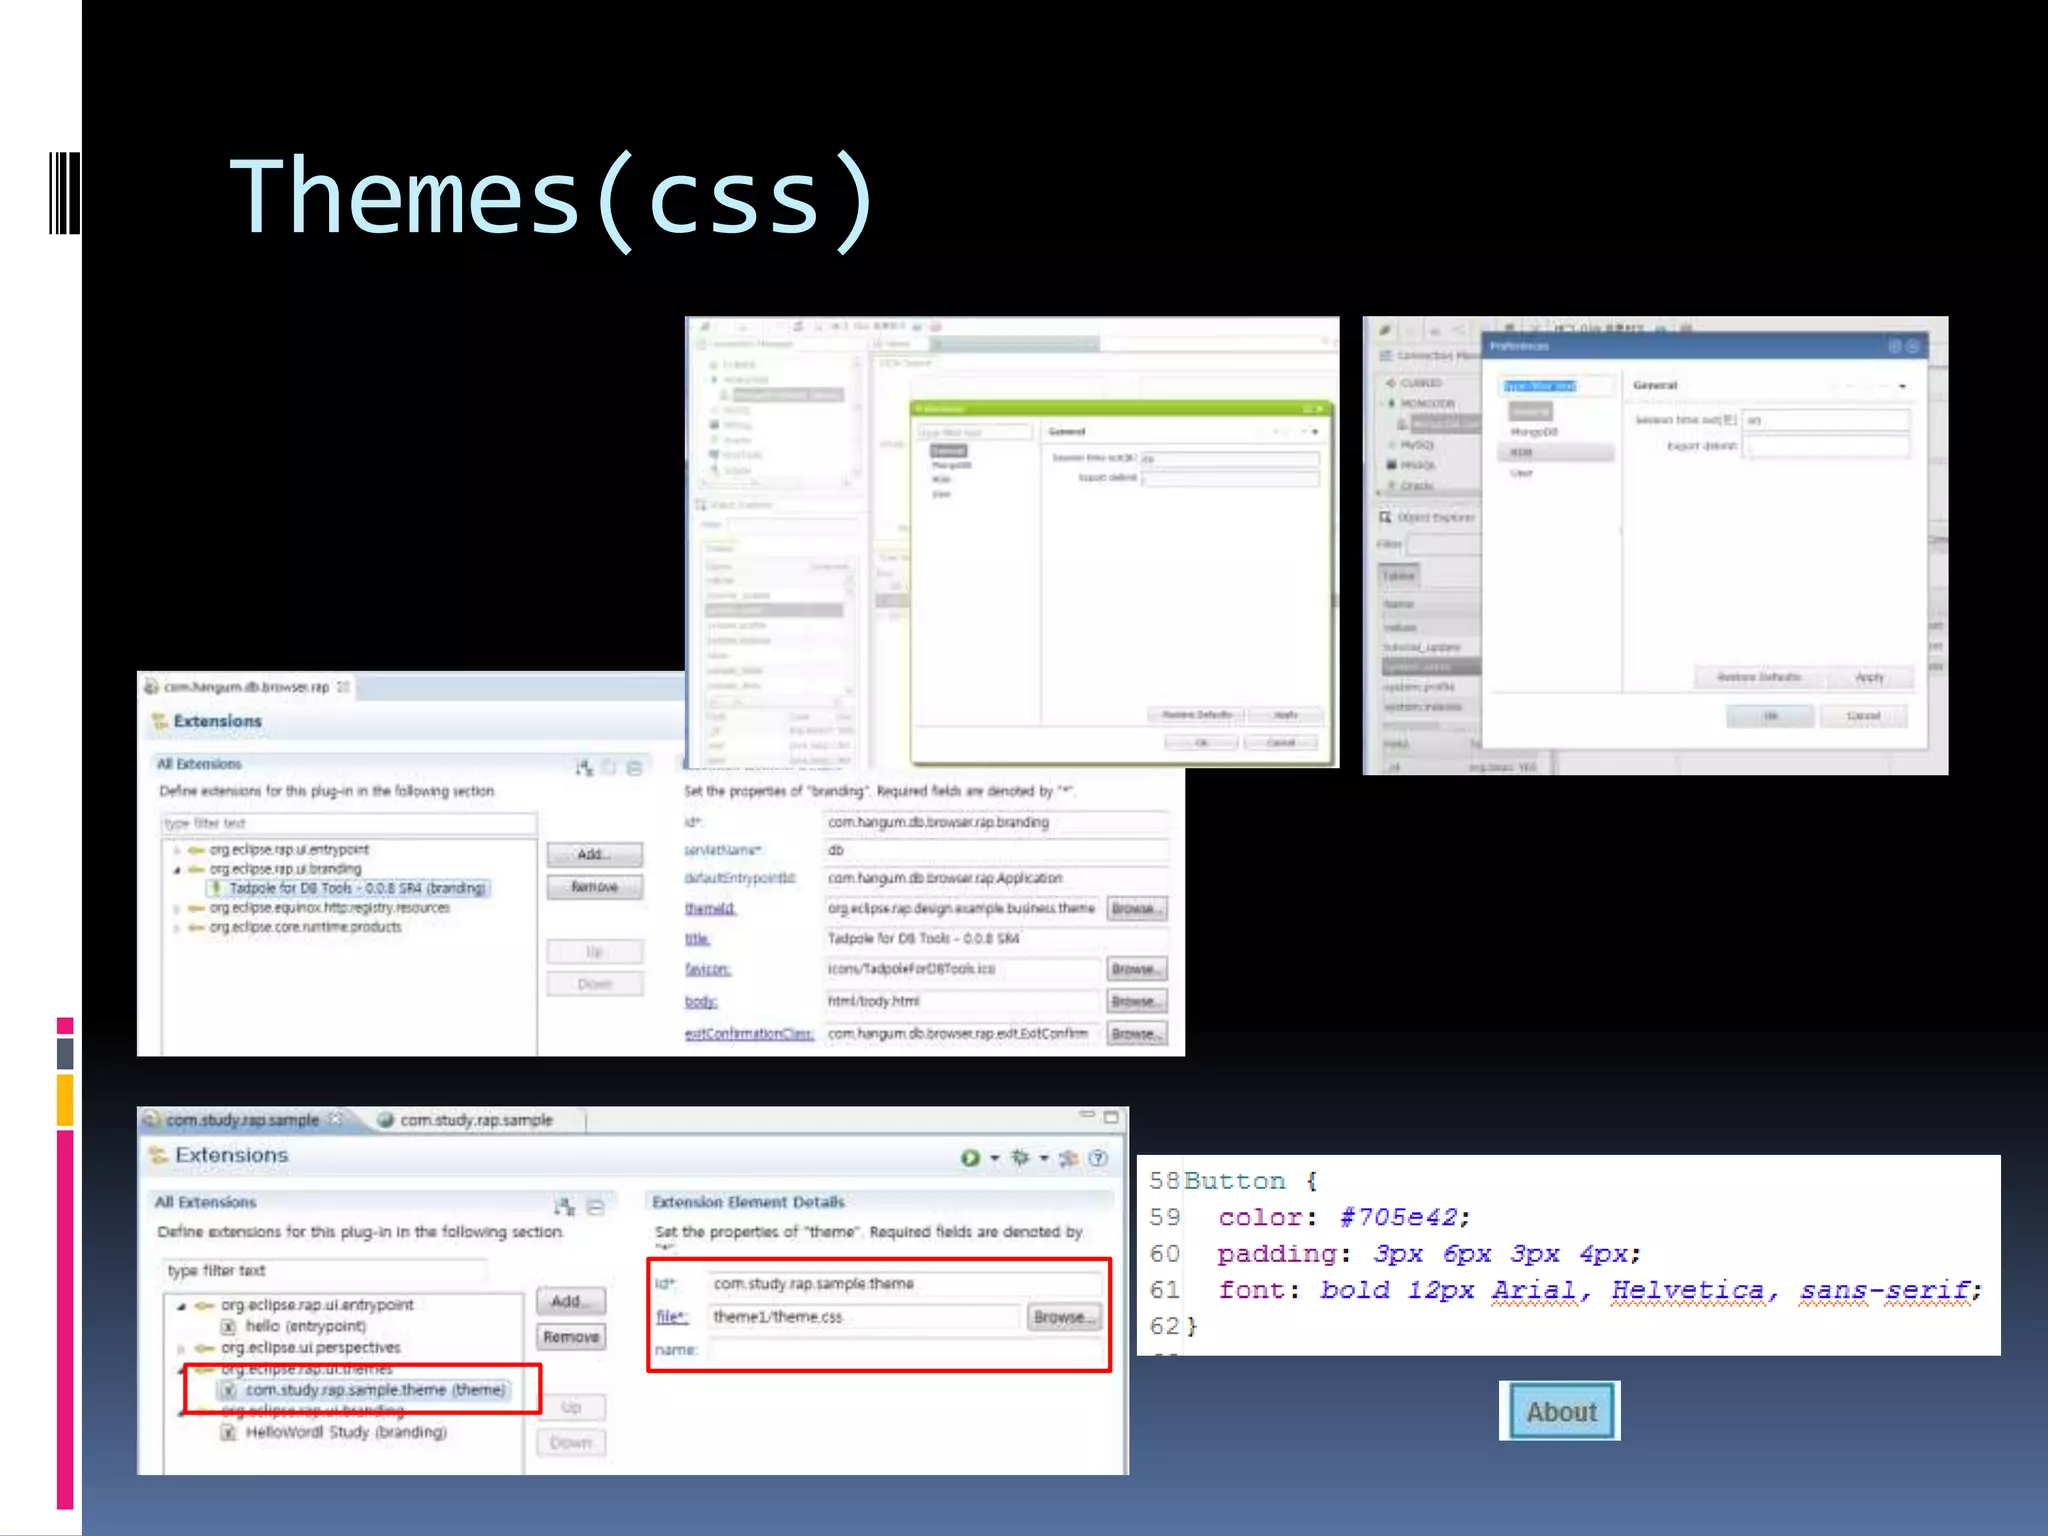
Task: Click Apply in blue Preferences dialog
Action: click(x=1869, y=678)
